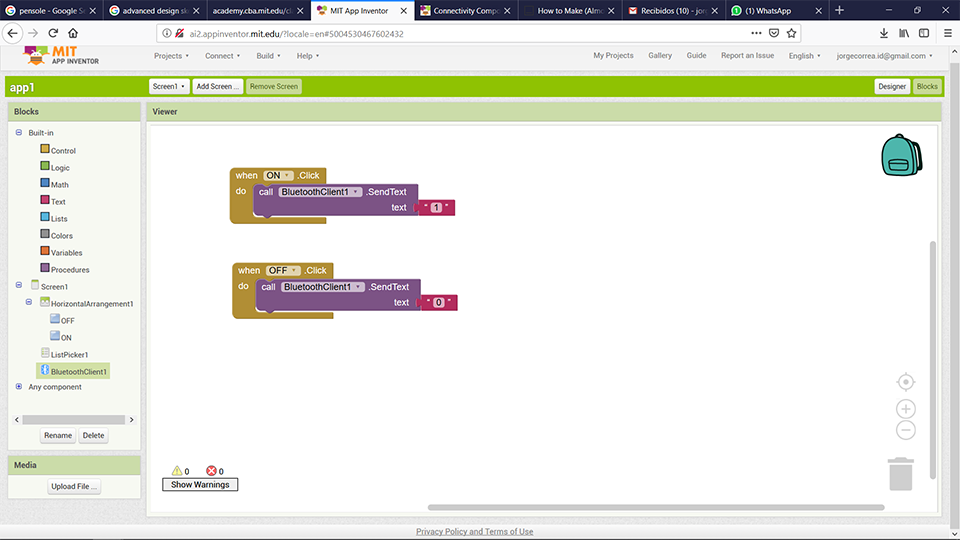Viewport: 960px width, 540px height.
Task: Click the MIT App Inventor logo
Action: pyautogui.click(x=61, y=56)
